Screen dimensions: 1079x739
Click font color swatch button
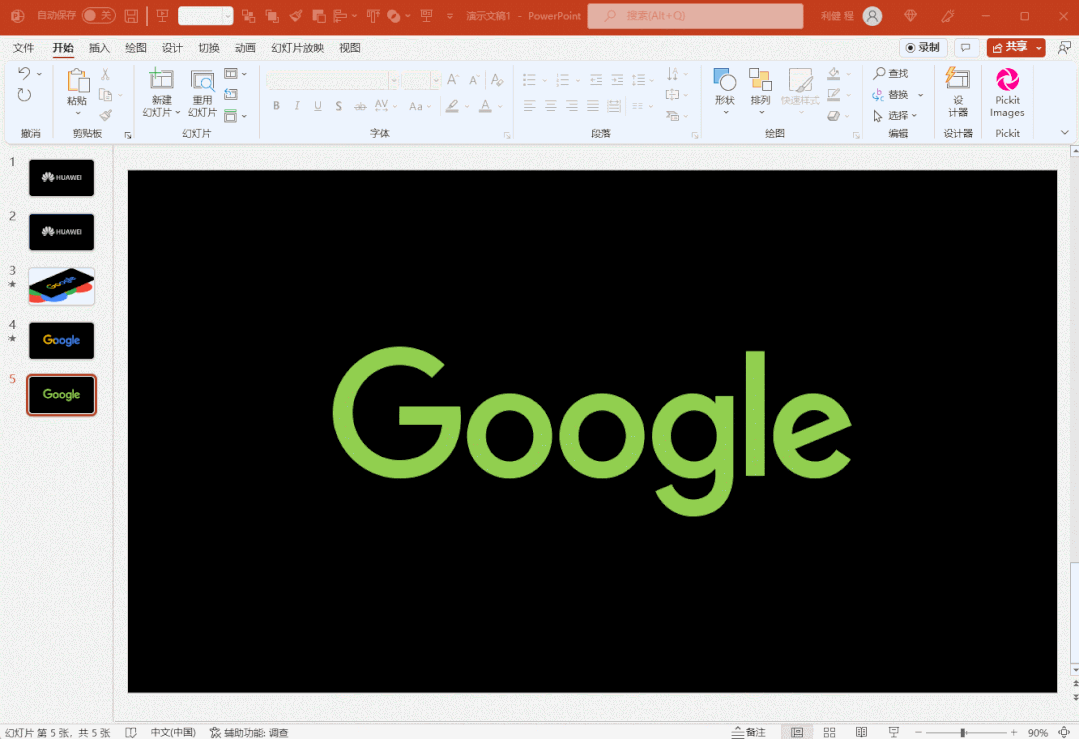(485, 107)
